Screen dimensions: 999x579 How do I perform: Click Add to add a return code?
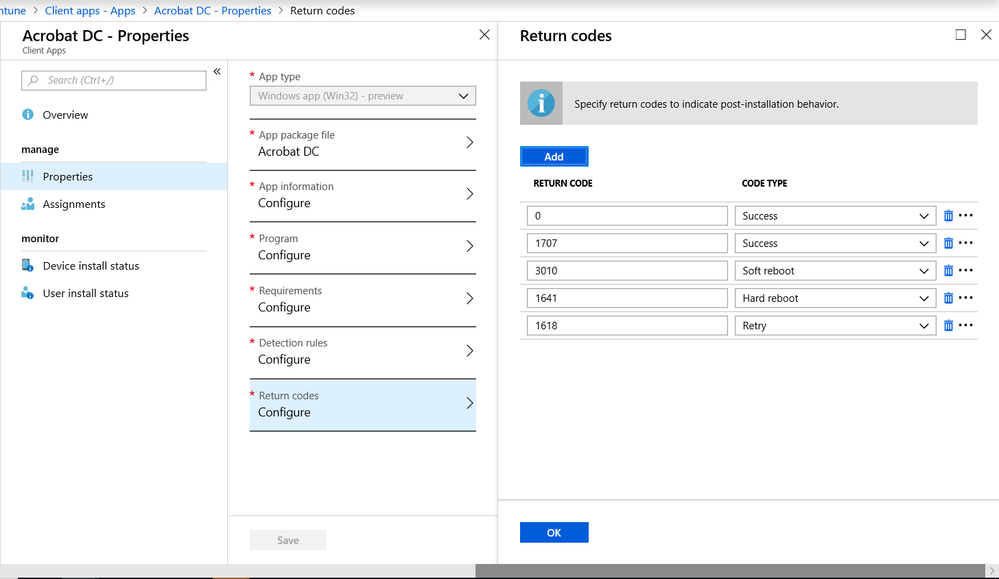click(x=554, y=157)
